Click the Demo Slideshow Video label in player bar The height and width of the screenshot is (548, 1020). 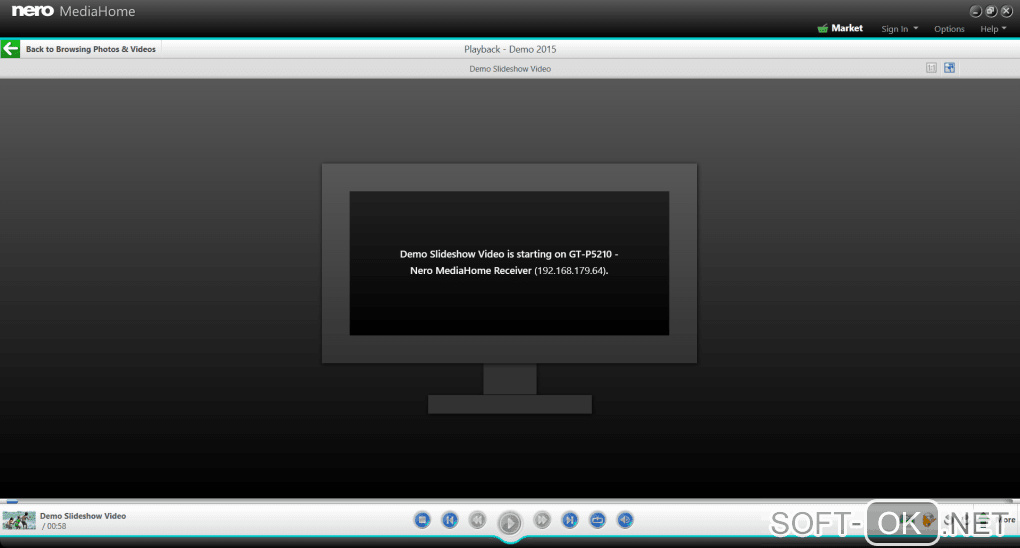[83, 516]
